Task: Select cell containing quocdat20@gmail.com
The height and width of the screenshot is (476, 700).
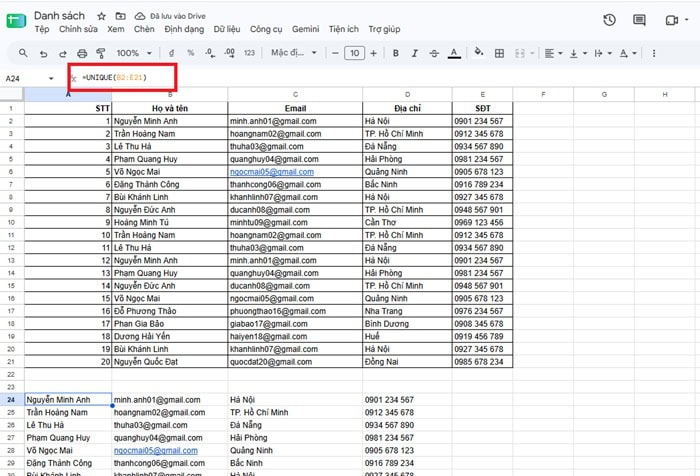Action: (295, 362)
